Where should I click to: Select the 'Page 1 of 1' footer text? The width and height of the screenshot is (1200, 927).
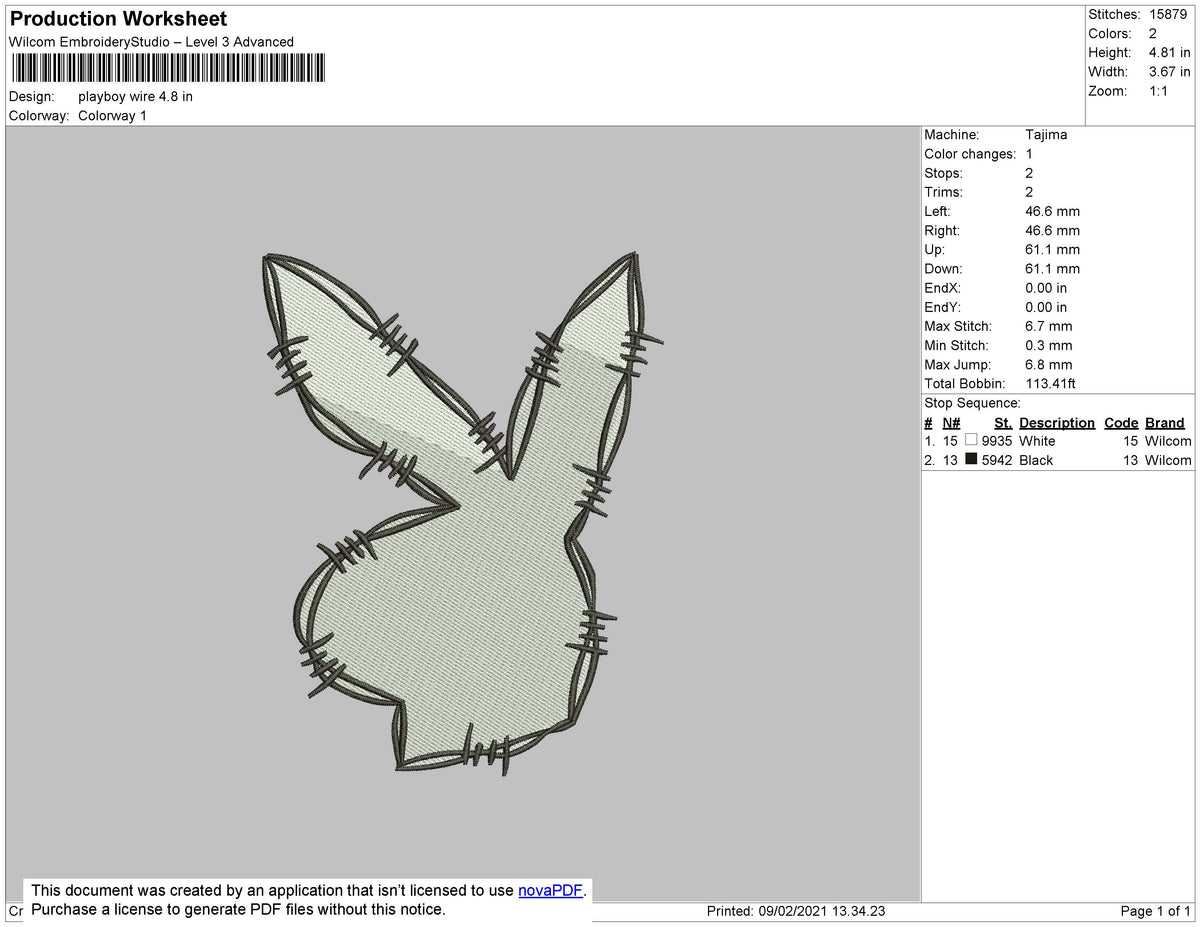(x=1156, y=911)
